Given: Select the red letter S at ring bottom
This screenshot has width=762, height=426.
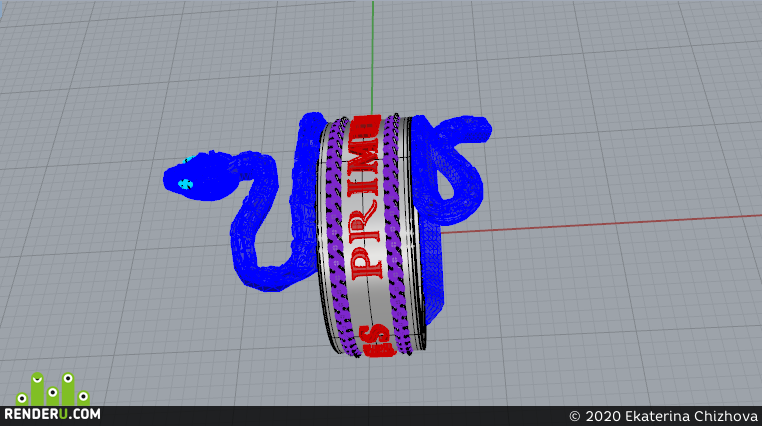Looking at the screenshot, I should tap(378, 340).
